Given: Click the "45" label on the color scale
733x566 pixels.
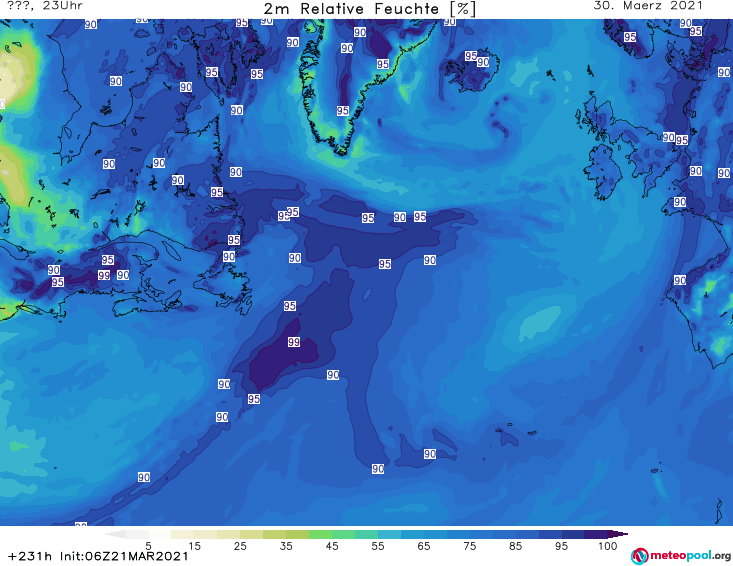Looking at the screenshot, I should click(x=332, y=546).
